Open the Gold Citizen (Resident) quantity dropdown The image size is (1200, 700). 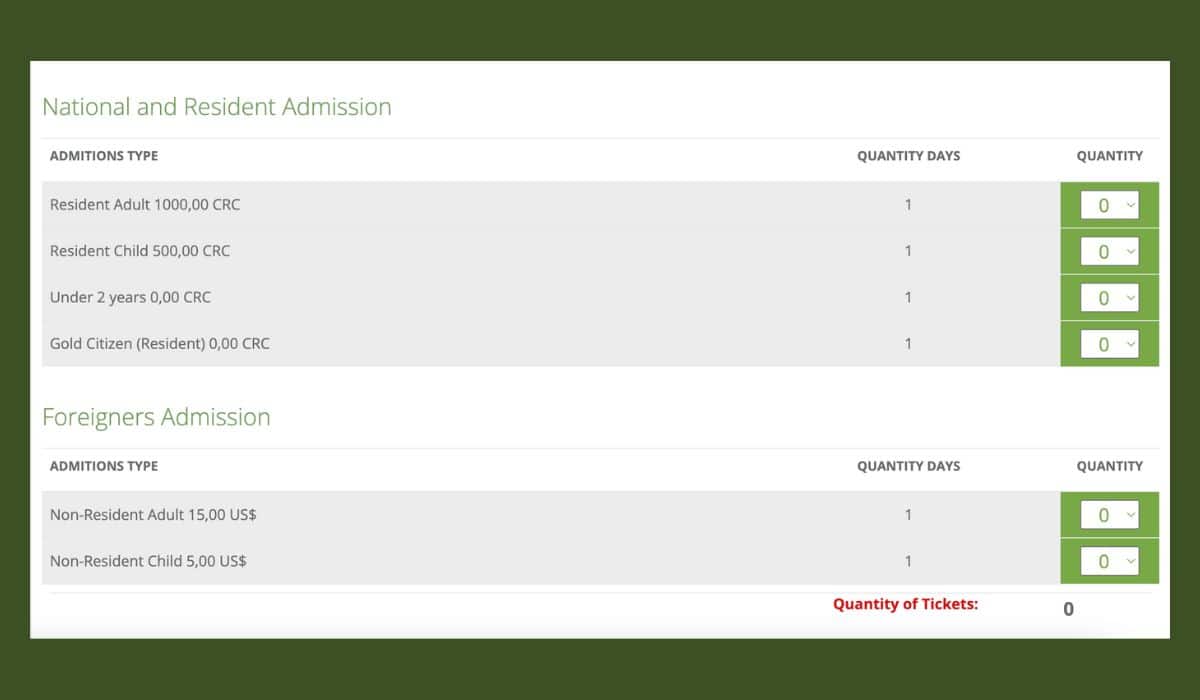[x=1109, y=343]
